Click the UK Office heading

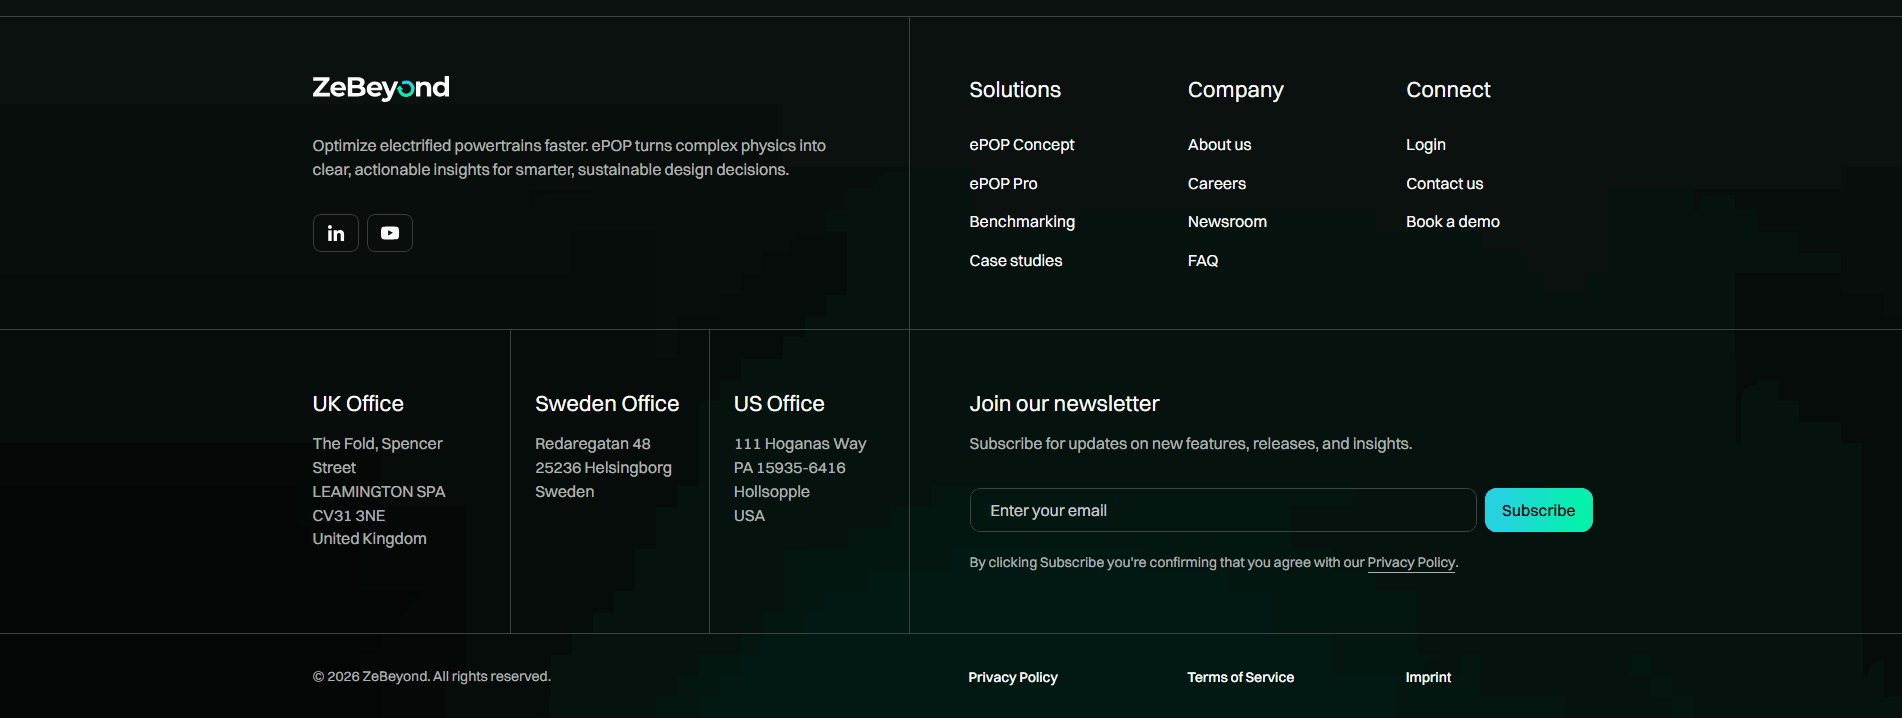point(358,404)
